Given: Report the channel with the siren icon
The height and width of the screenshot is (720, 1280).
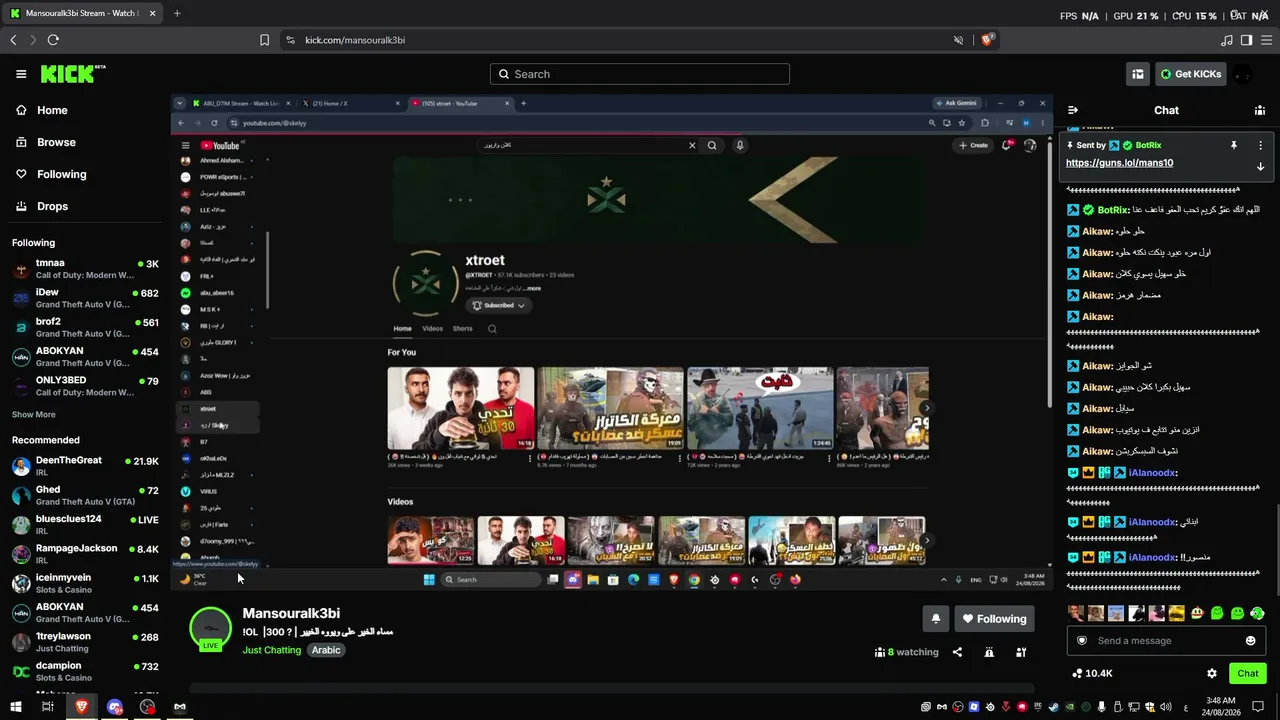Looking at the screenshot, I should 989,652.
